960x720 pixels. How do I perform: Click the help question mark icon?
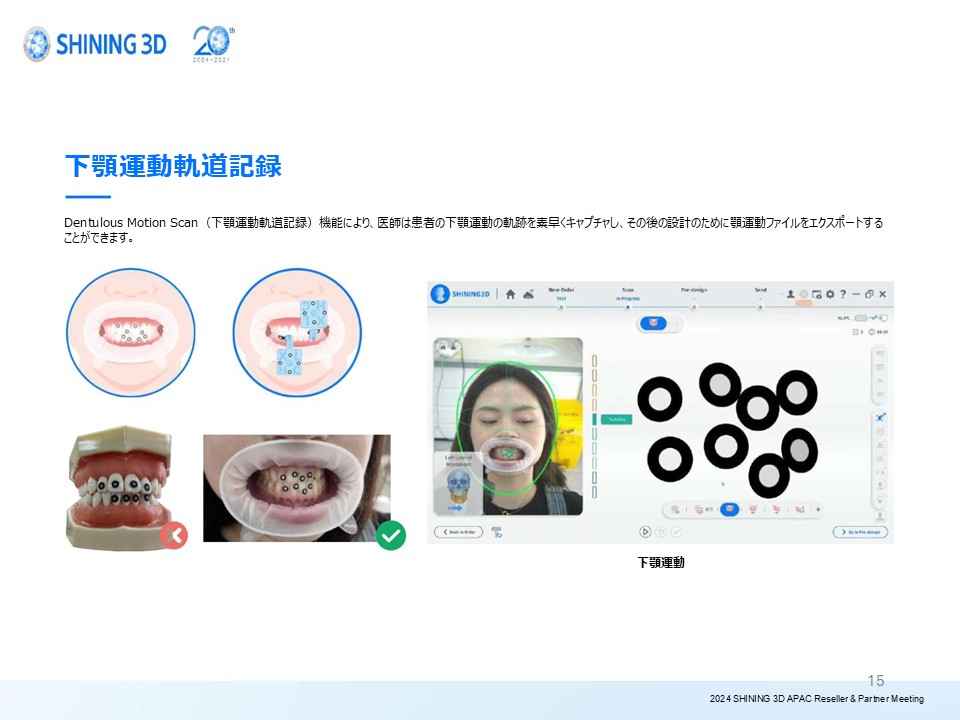click(x=842, y=294)
